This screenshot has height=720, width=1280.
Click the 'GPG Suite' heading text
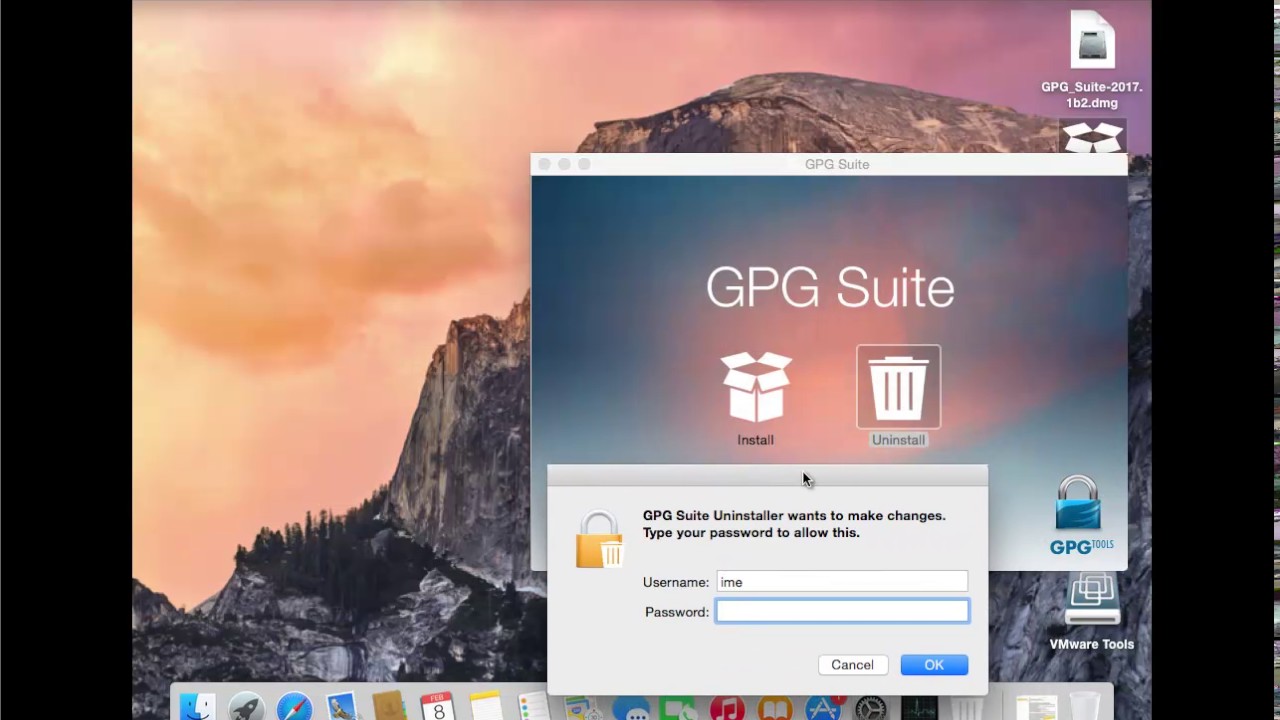(830, 288)
